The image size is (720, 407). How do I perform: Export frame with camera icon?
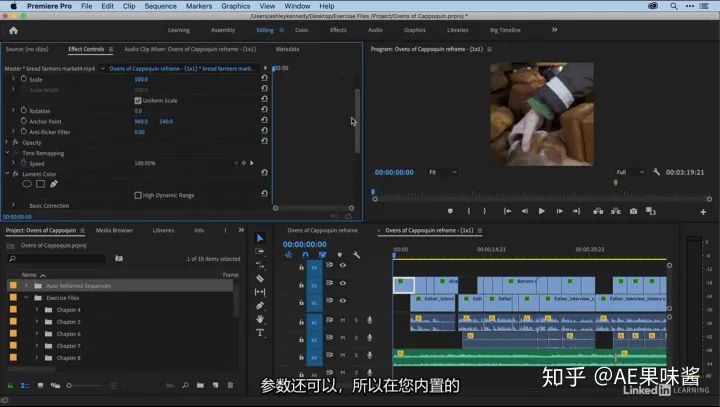633,211
